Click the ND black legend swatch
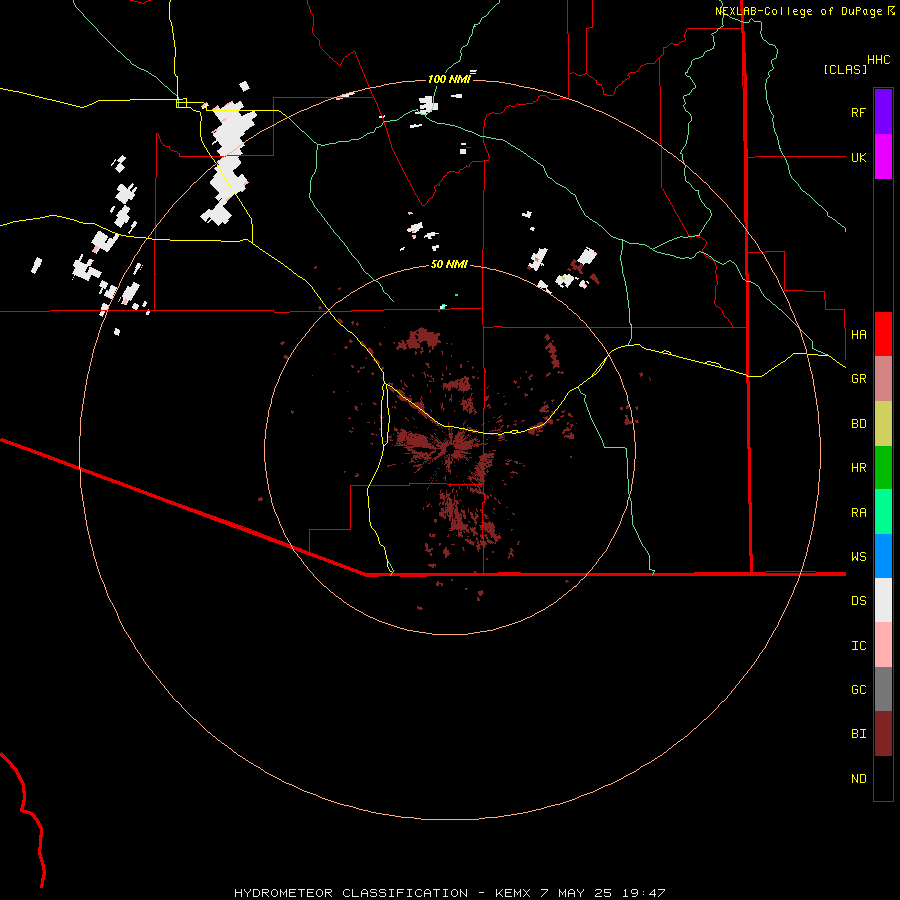The width and height of the screenshot is (900, 900). 883,778
